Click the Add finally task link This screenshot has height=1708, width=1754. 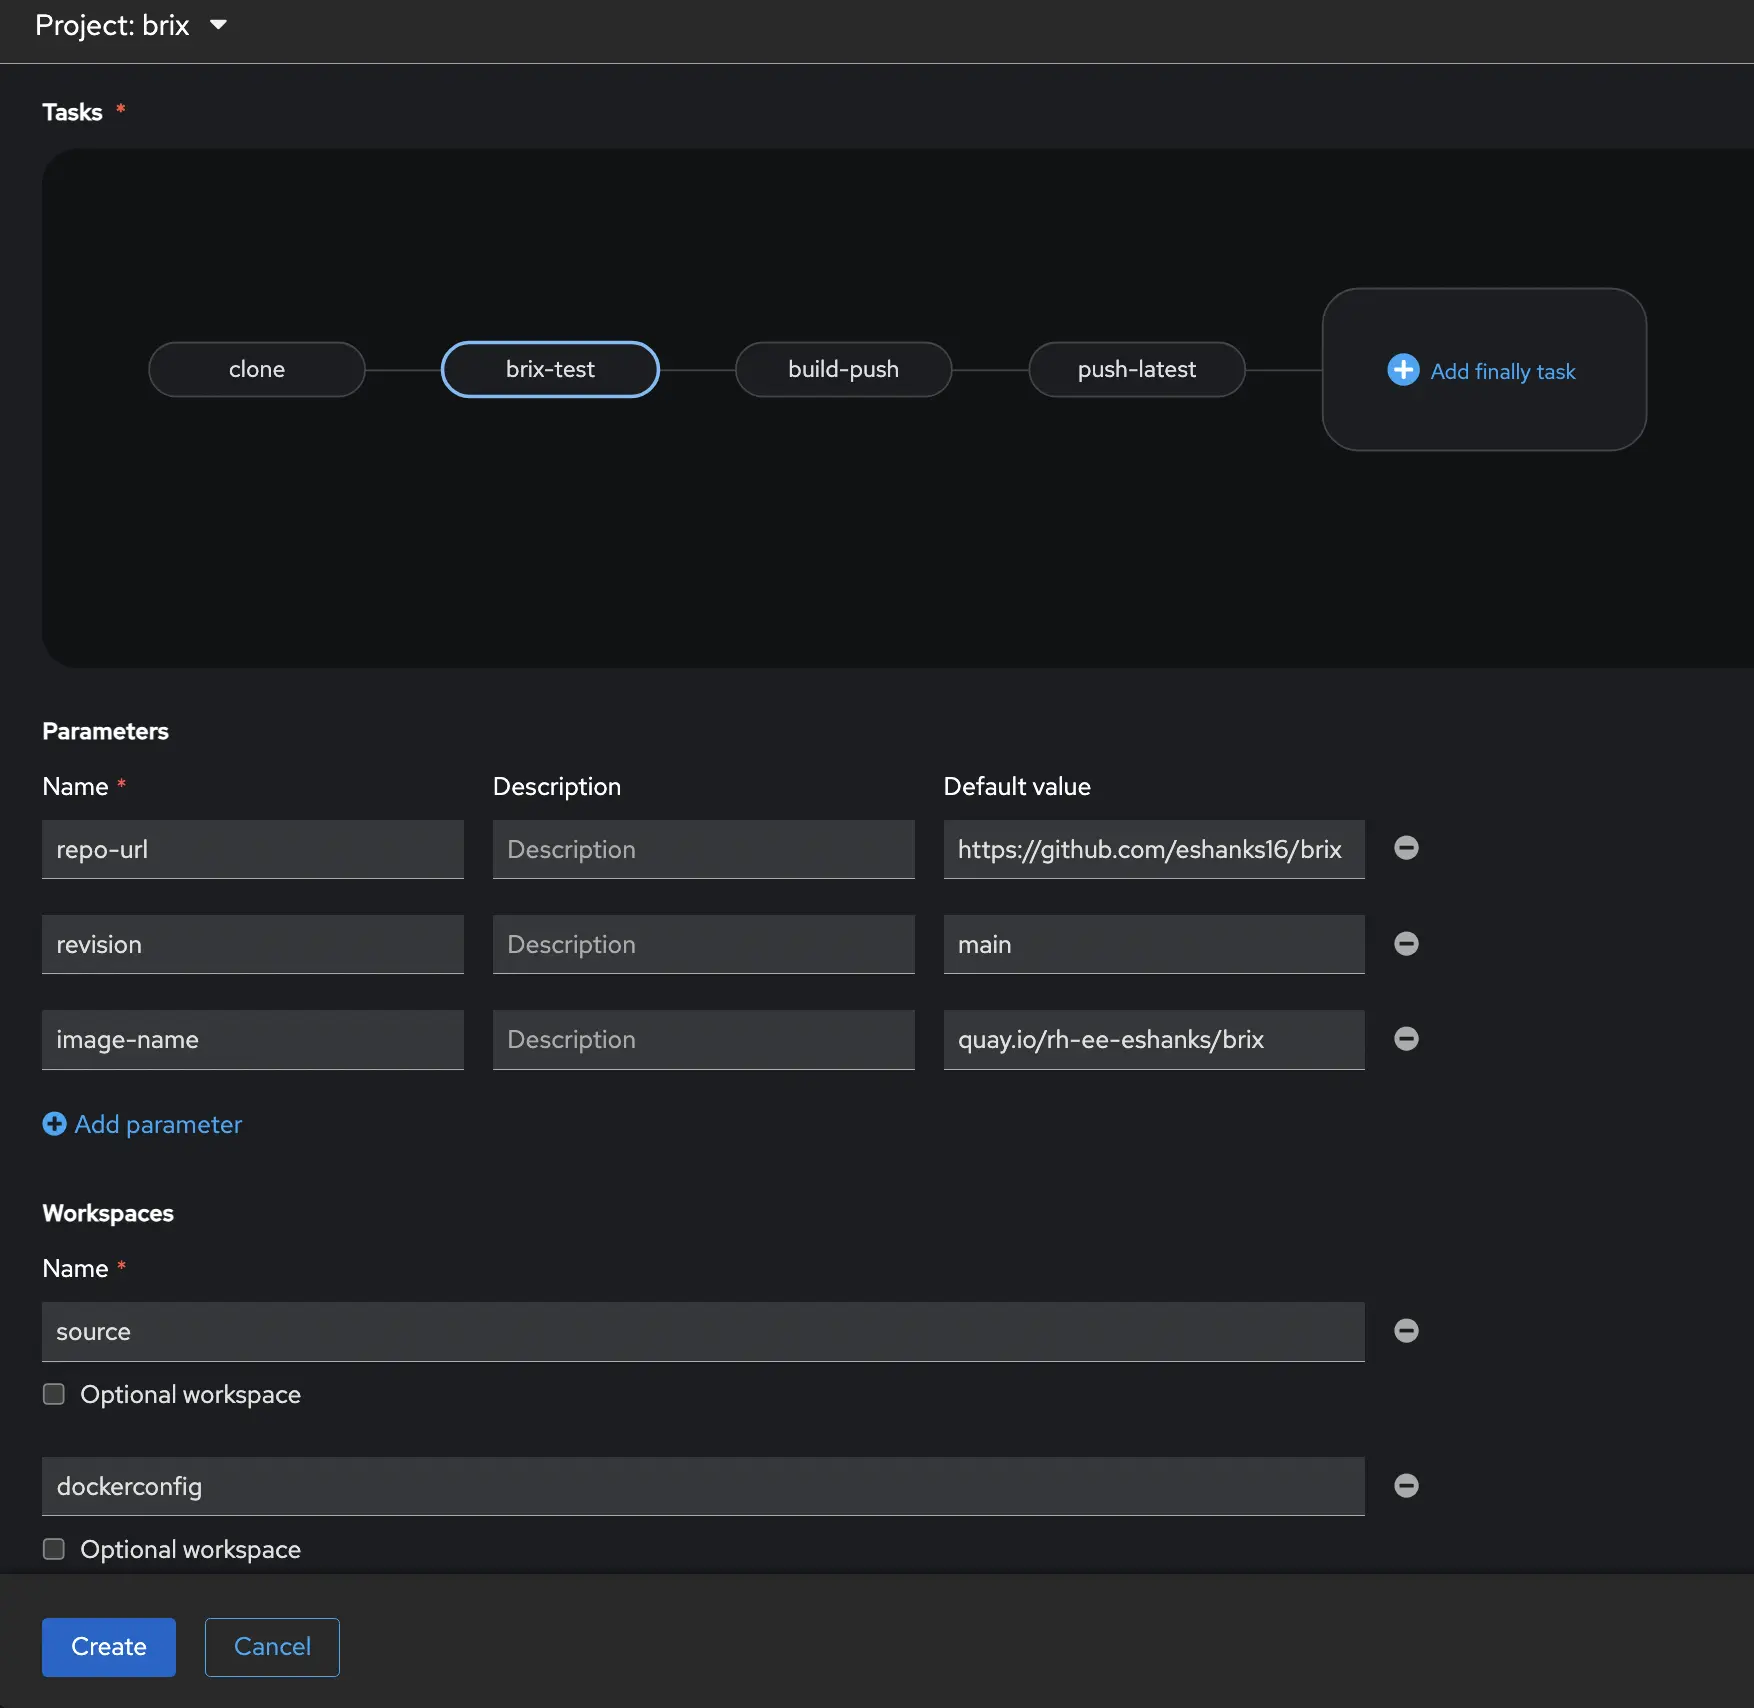tap(1502, 371)
